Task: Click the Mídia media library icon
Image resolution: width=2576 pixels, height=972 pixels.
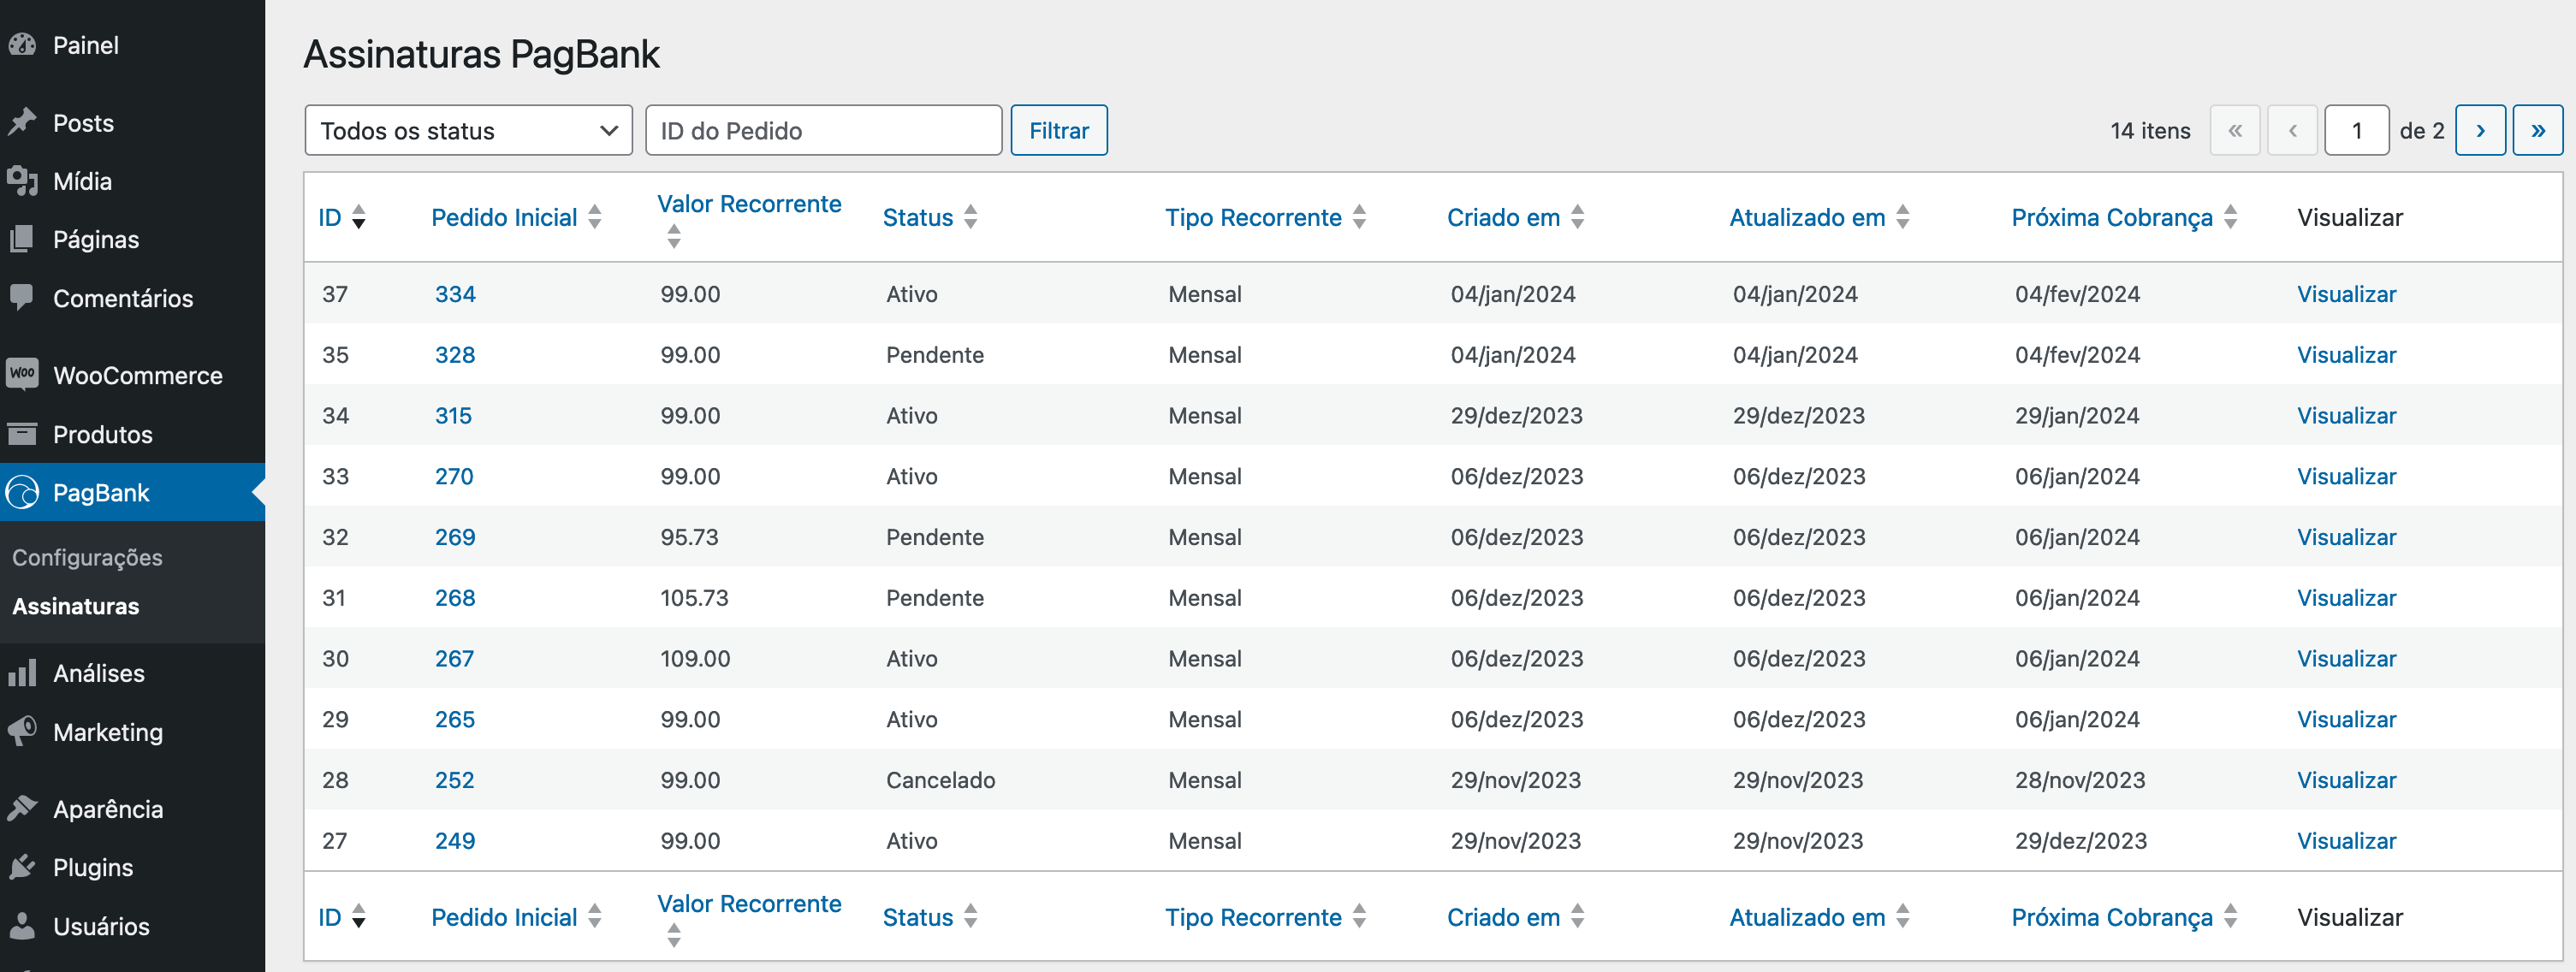Action: pos(22,181)
